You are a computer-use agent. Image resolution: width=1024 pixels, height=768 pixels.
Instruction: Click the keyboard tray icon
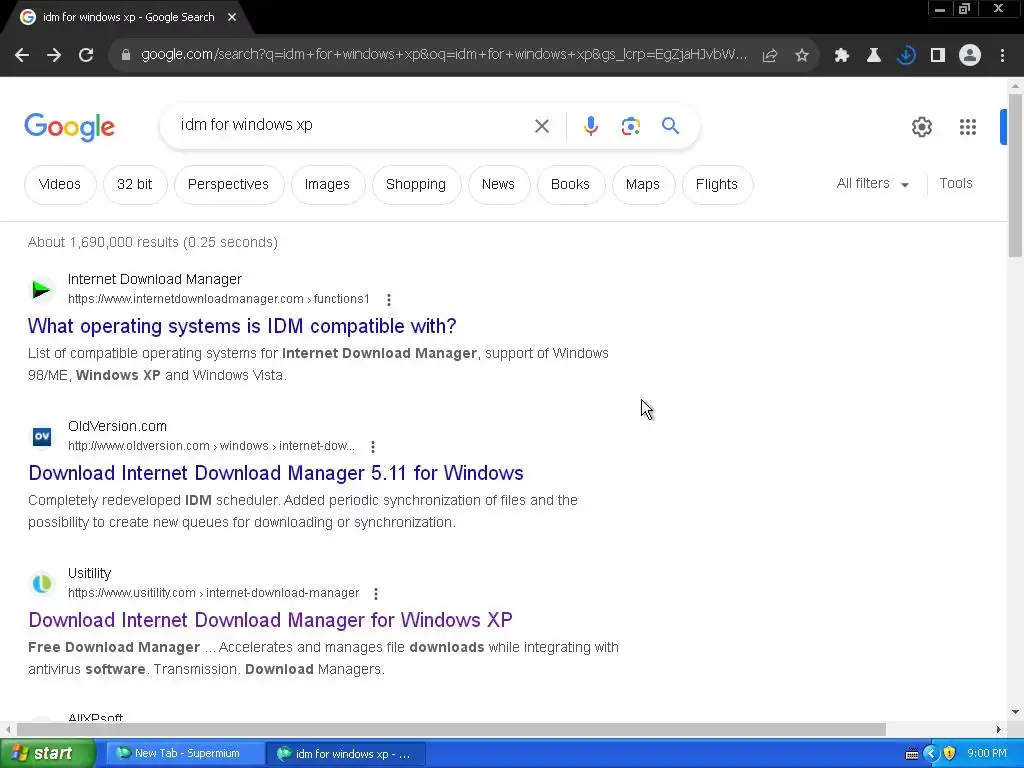pos(912,754)
